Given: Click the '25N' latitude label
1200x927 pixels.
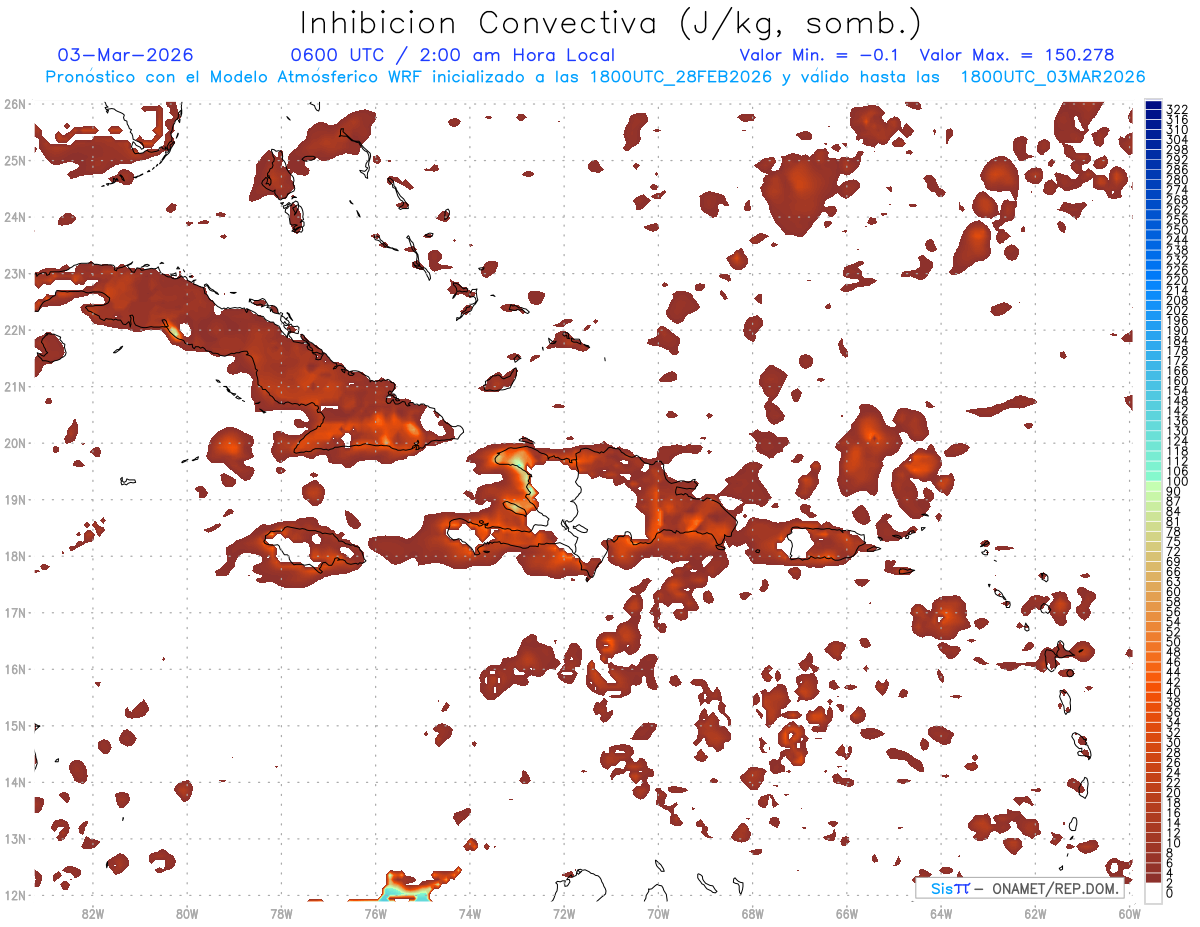Looking at the screenshot, I should 15,160.
